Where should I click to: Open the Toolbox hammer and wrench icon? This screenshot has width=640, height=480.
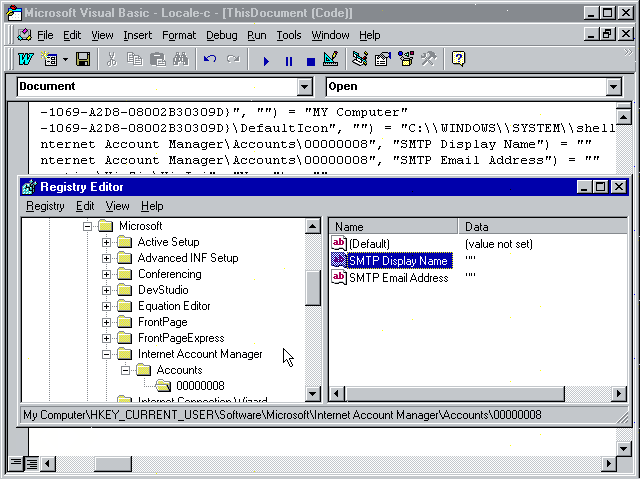pyautogui.click(x=429, y=60)
